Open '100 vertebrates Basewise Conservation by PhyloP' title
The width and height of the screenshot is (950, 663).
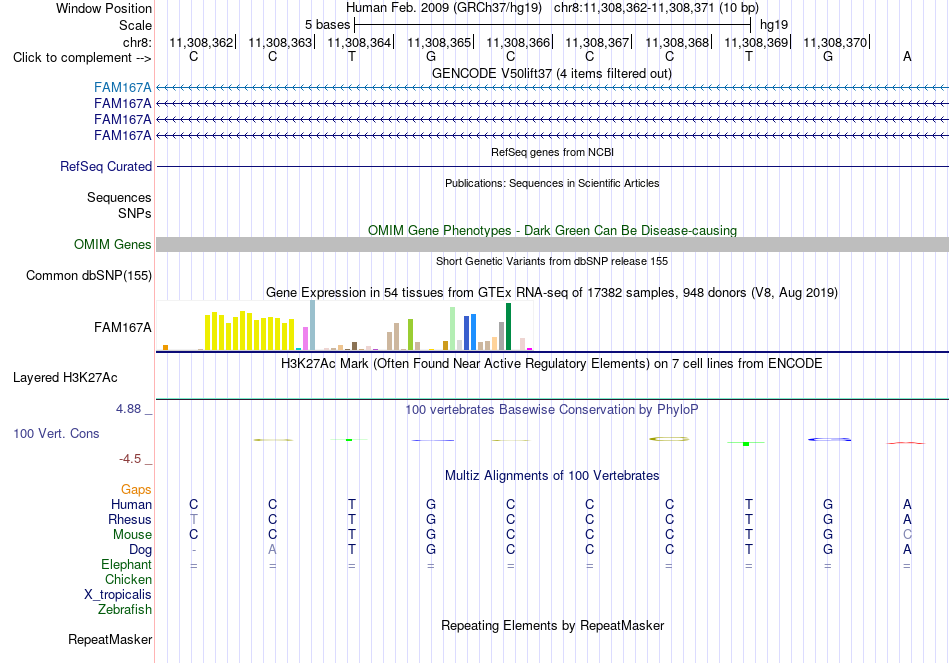coord(552,410)
